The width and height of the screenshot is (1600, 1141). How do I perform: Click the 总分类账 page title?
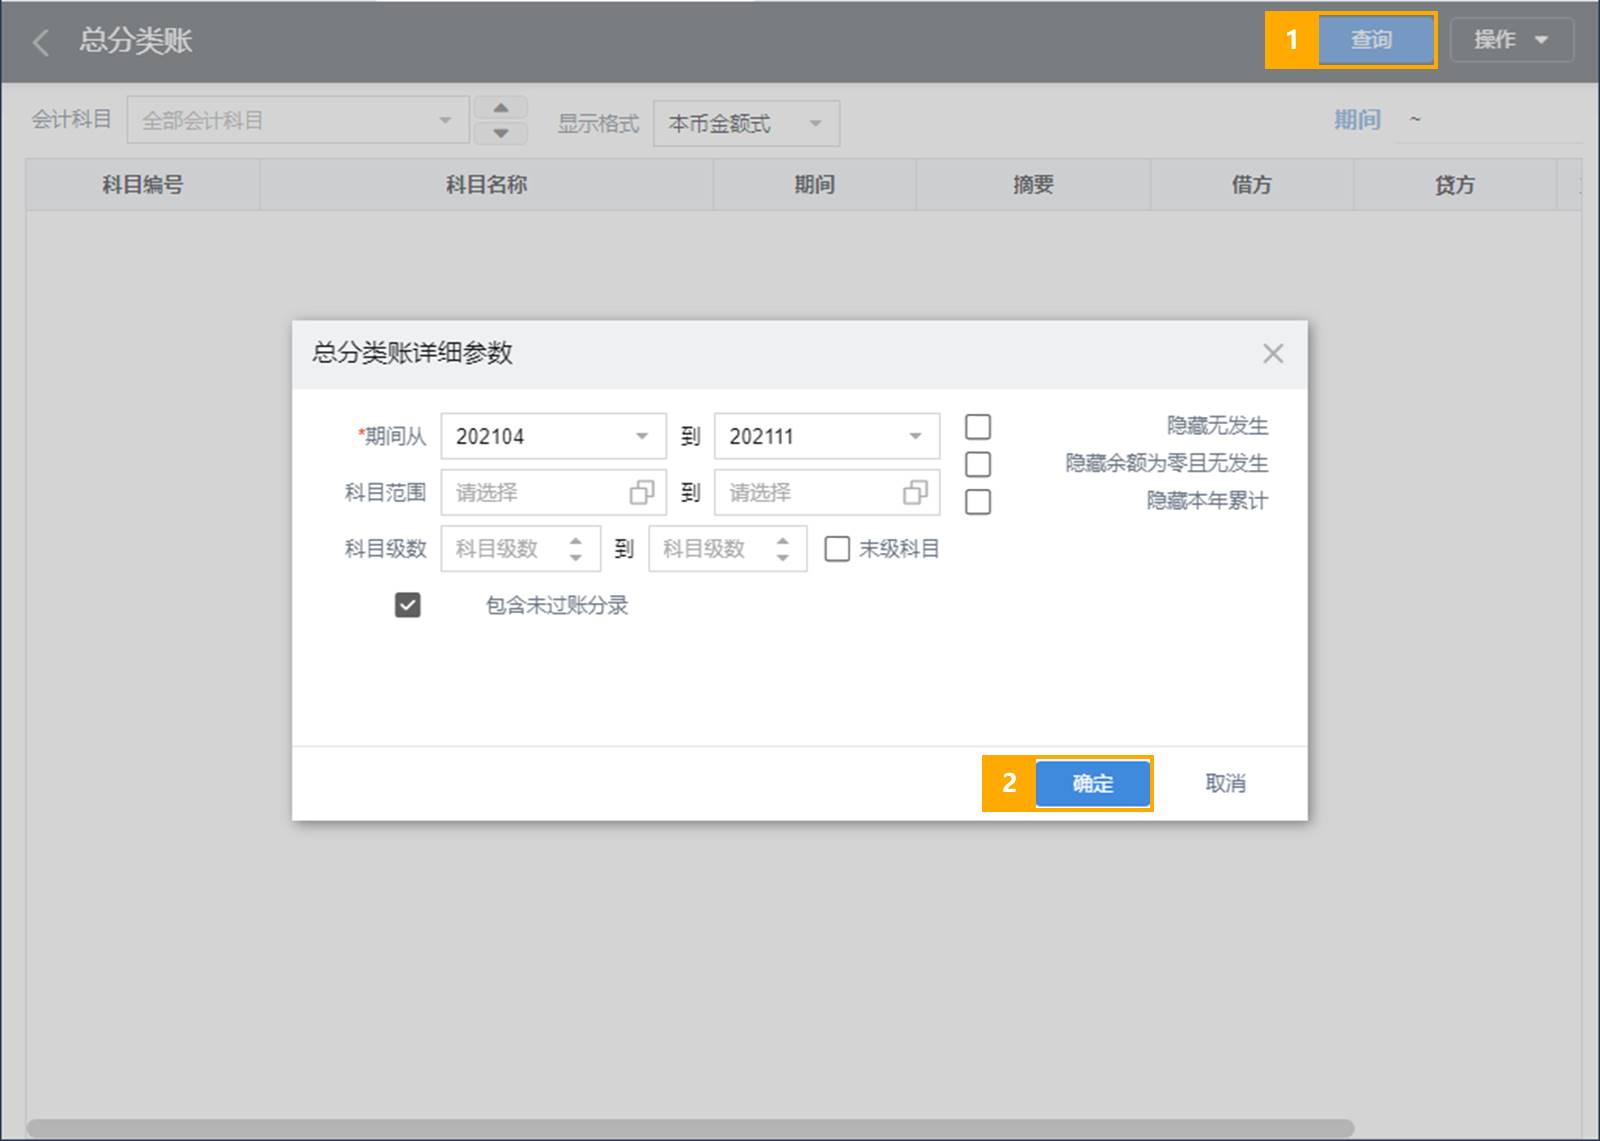click(136, 41)
